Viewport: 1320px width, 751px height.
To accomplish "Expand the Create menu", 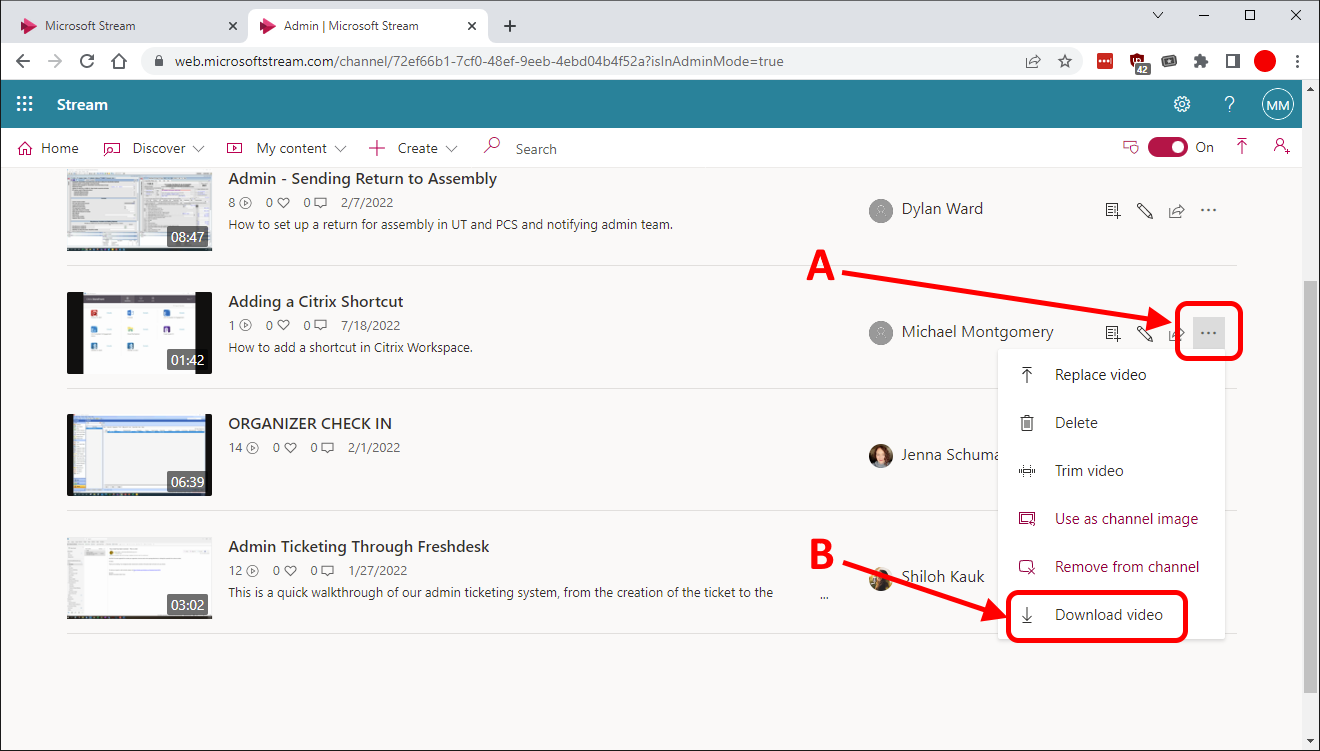I will click(x=413, y=148).
